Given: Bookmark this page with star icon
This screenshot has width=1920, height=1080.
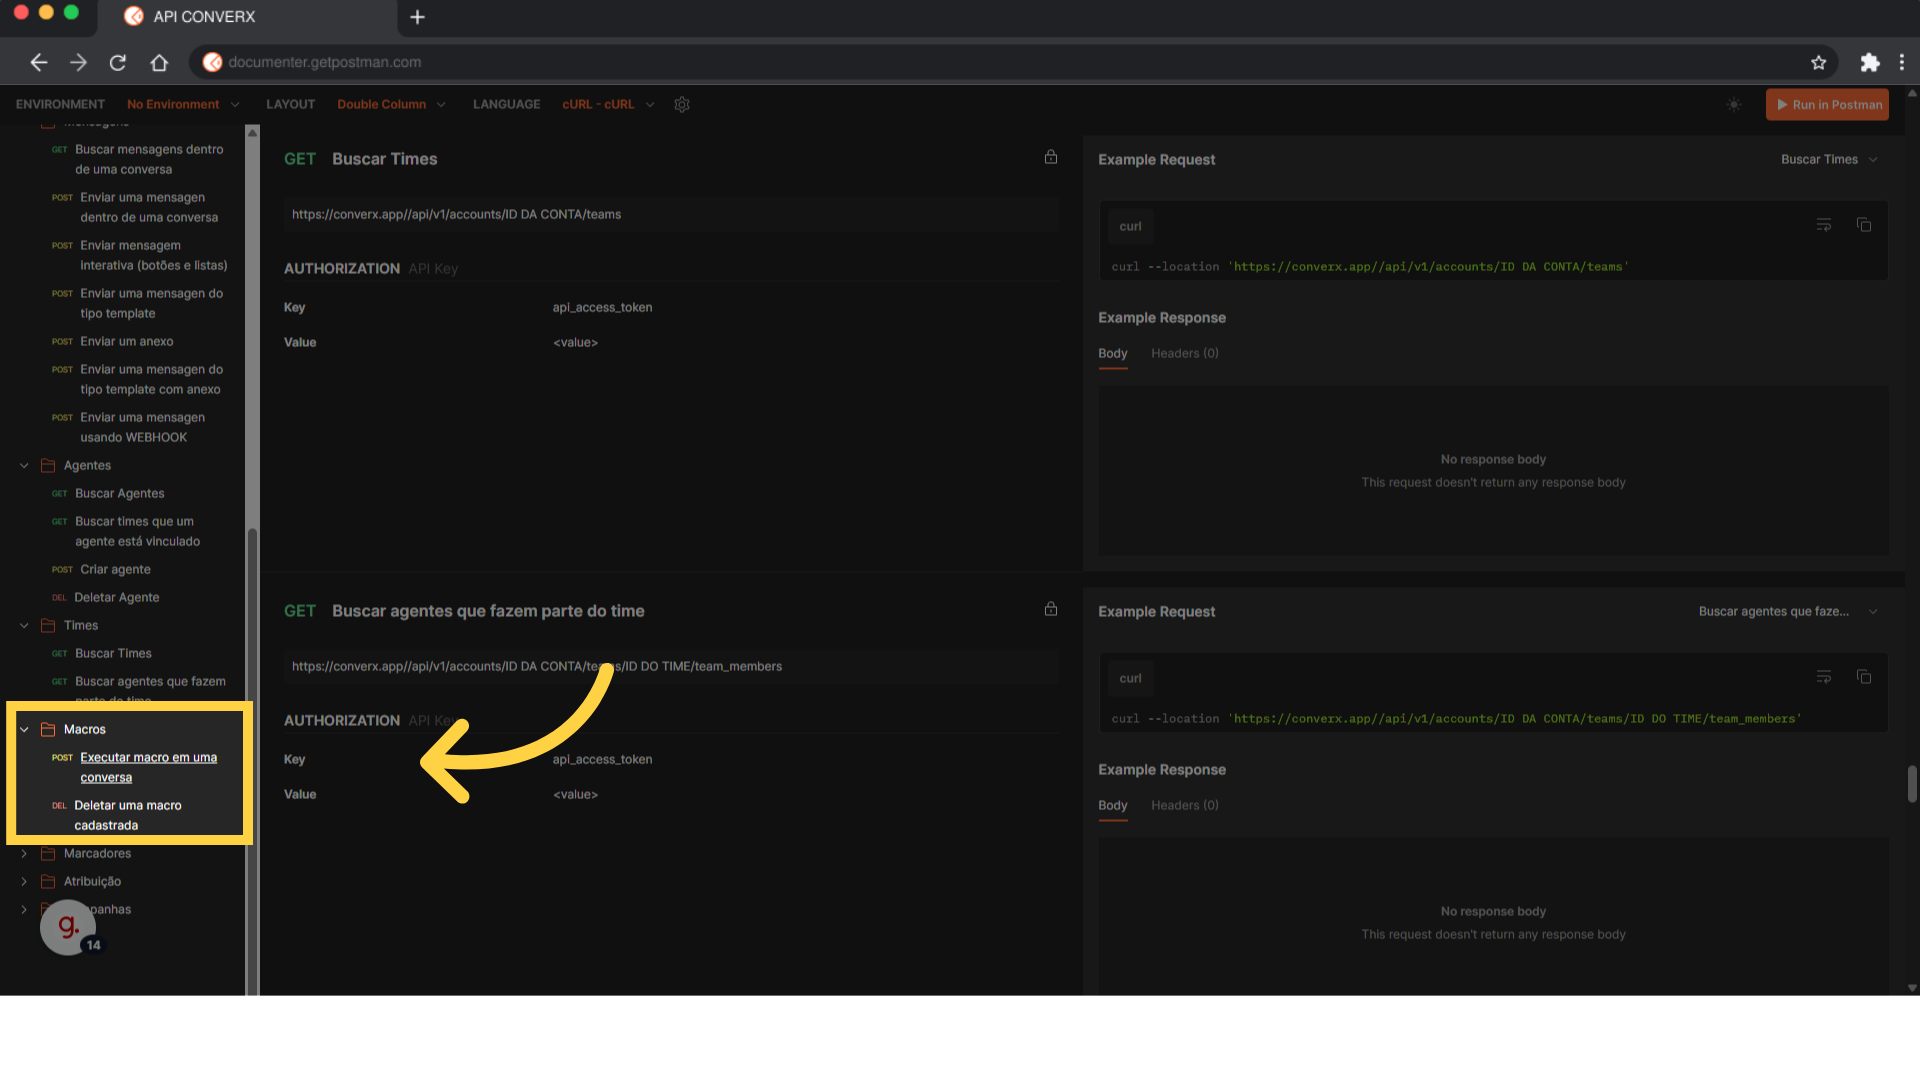Looking at the screenshot, I should click(1818, 62).
